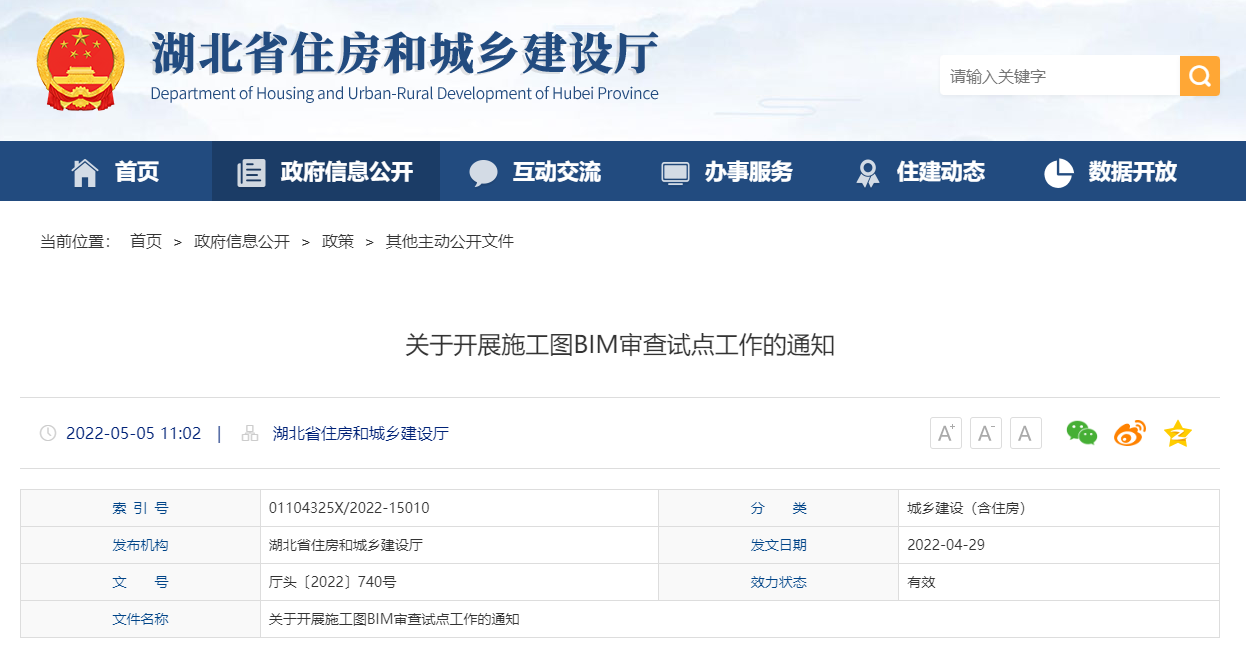Open the 数据开放 navigation menu
Image resolution: width=1246 pixels, height=659 pixels.
click(1133, 172)
